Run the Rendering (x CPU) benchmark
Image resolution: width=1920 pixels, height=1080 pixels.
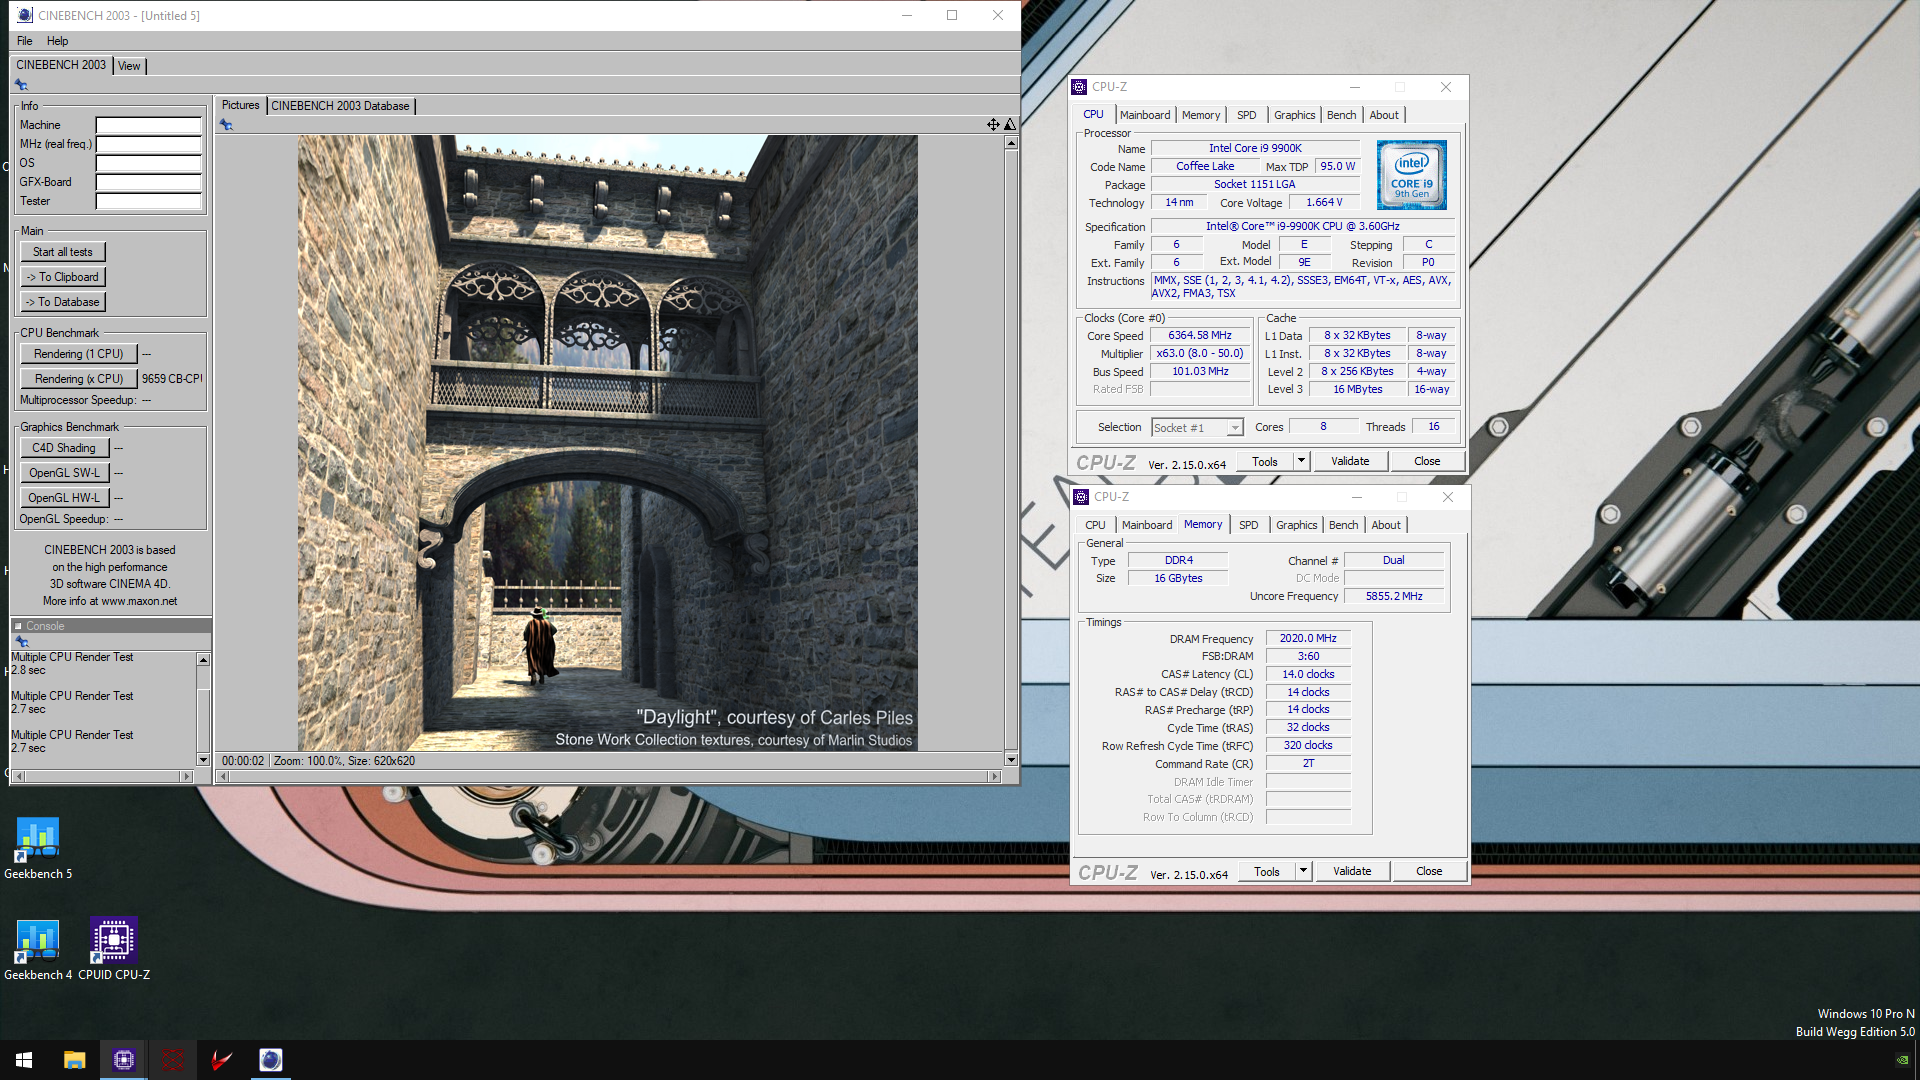tap(79, 379)
